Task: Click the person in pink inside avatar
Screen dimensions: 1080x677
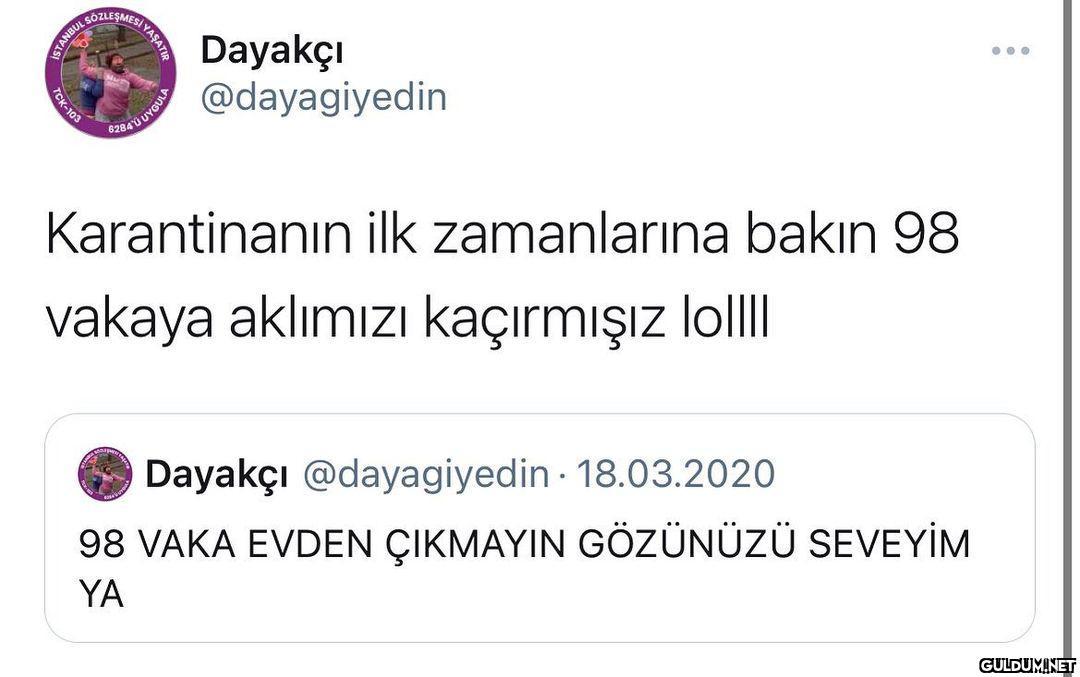Action: click(116, 84)
